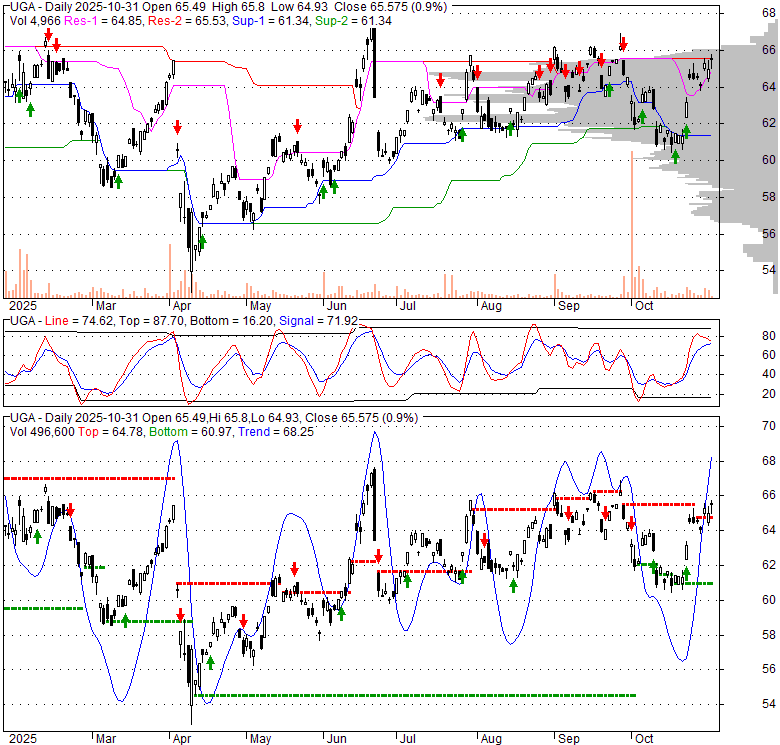Click the green buy arrow below April low on top chart
The height and width of the screenshot is (745, 780).
pos(202,240)
